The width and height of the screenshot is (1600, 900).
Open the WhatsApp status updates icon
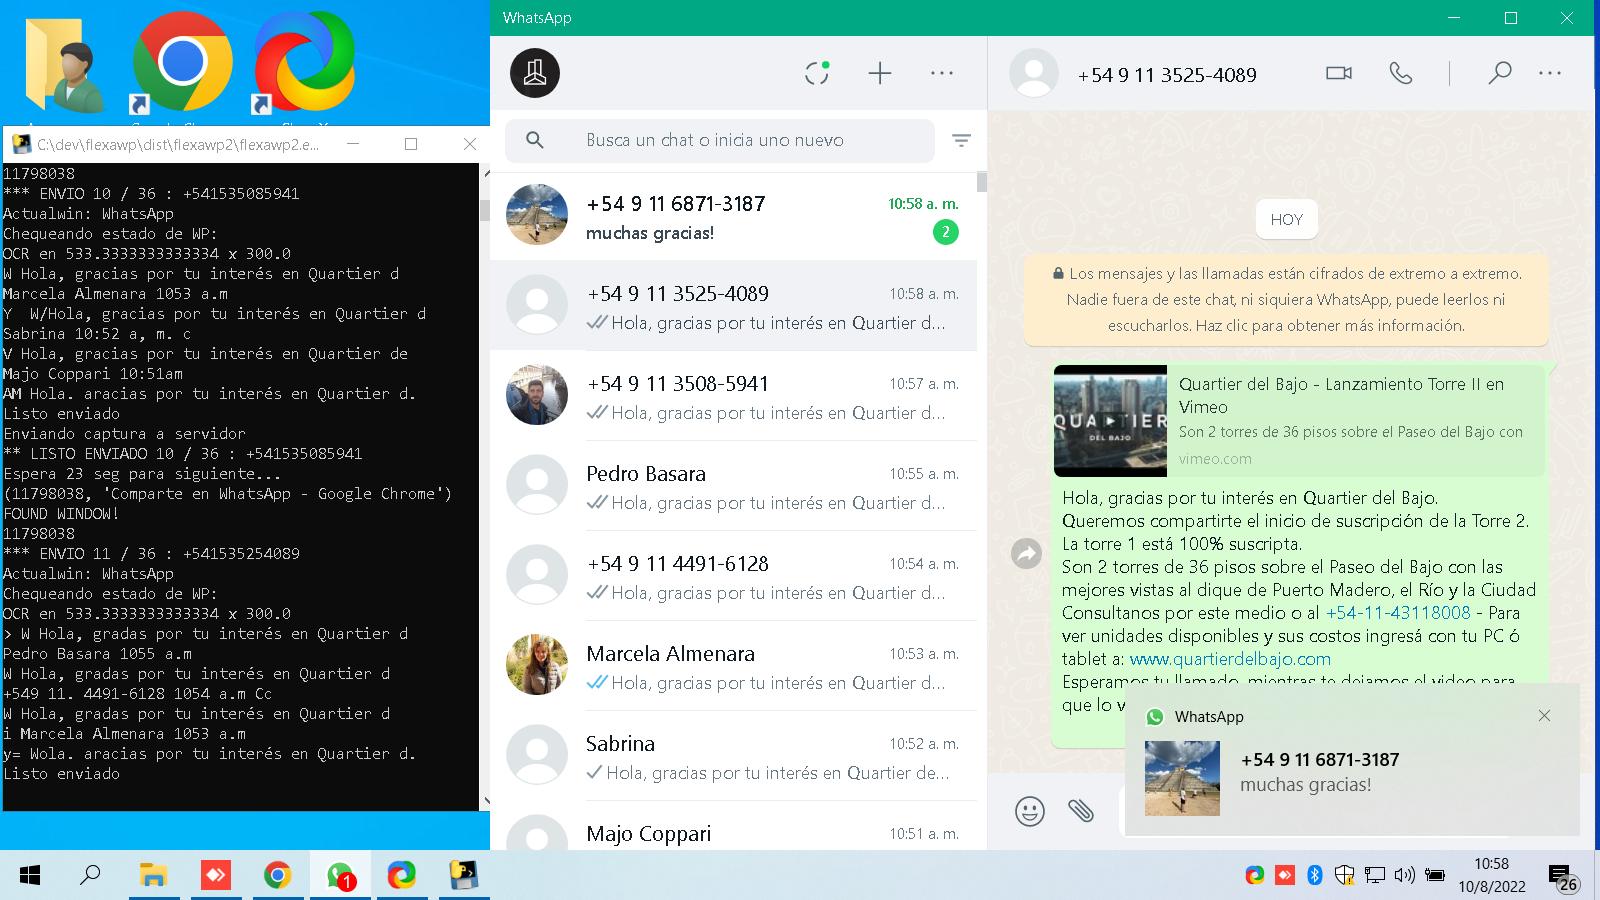pos(817,73)
